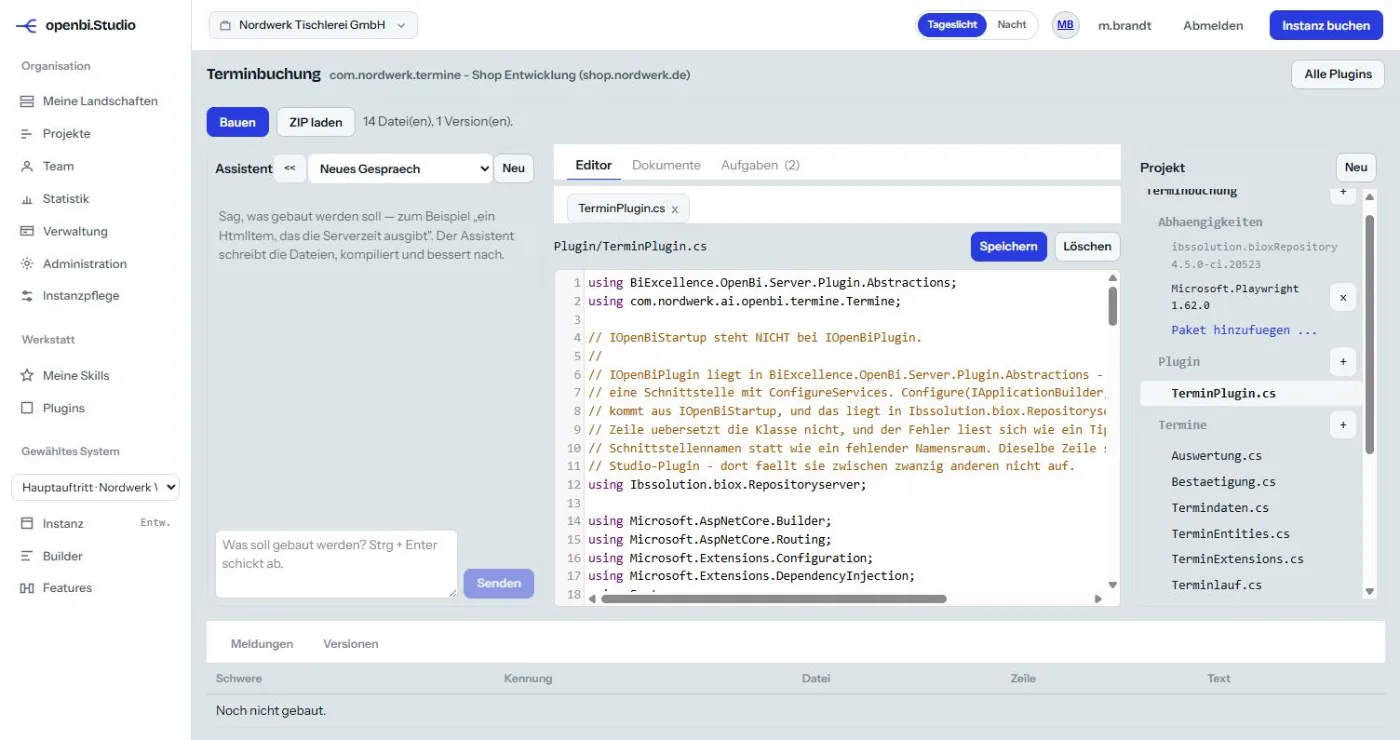Switch to Dokumente tab
The width and height of the screenshot is (1400, 740).
pos(666,165)
